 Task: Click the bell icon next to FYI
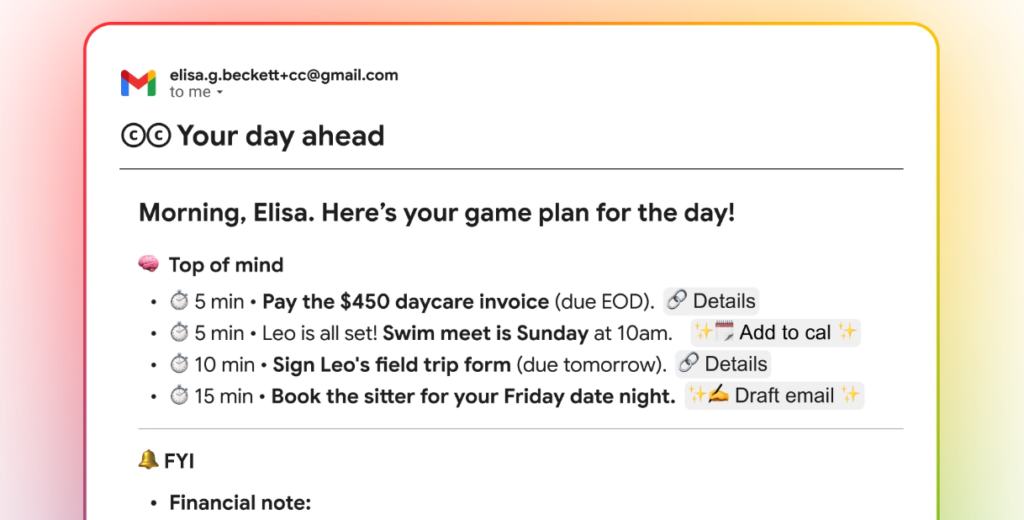[148, 460]
